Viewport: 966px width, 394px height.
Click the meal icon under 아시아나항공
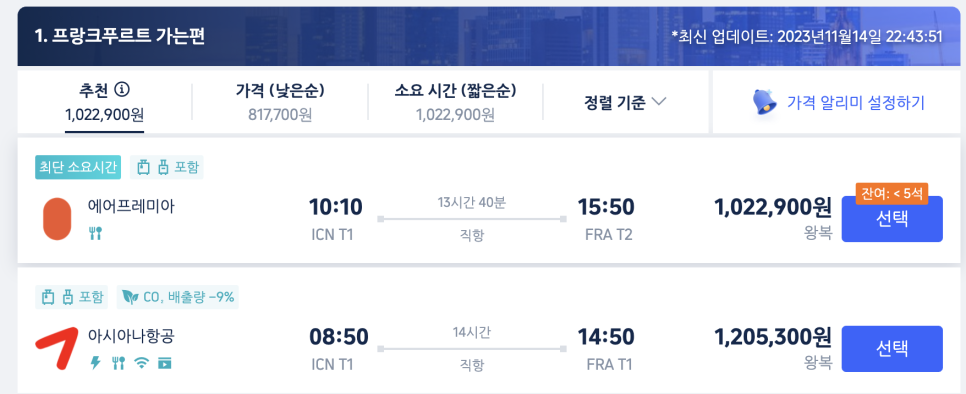(x=118, y=363)
